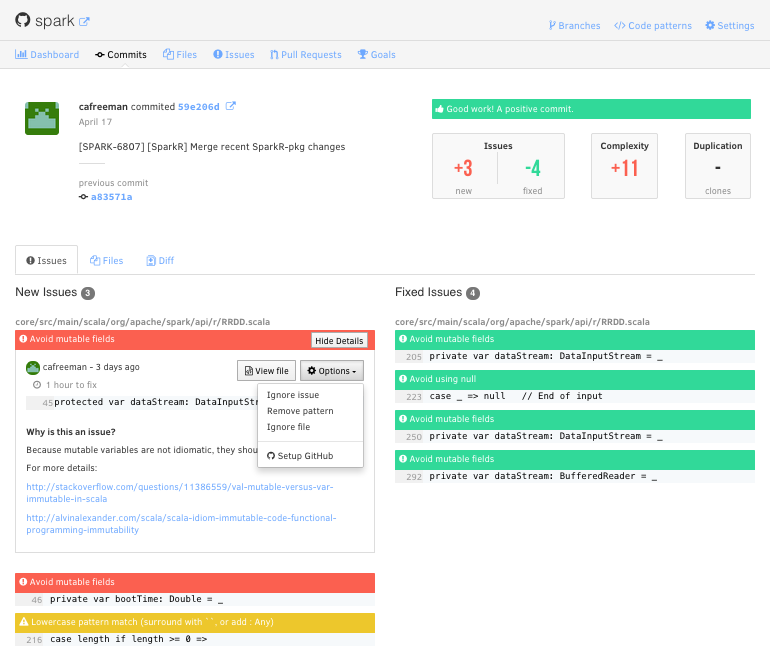Select Remove pattern menu entry

point(300,411)
